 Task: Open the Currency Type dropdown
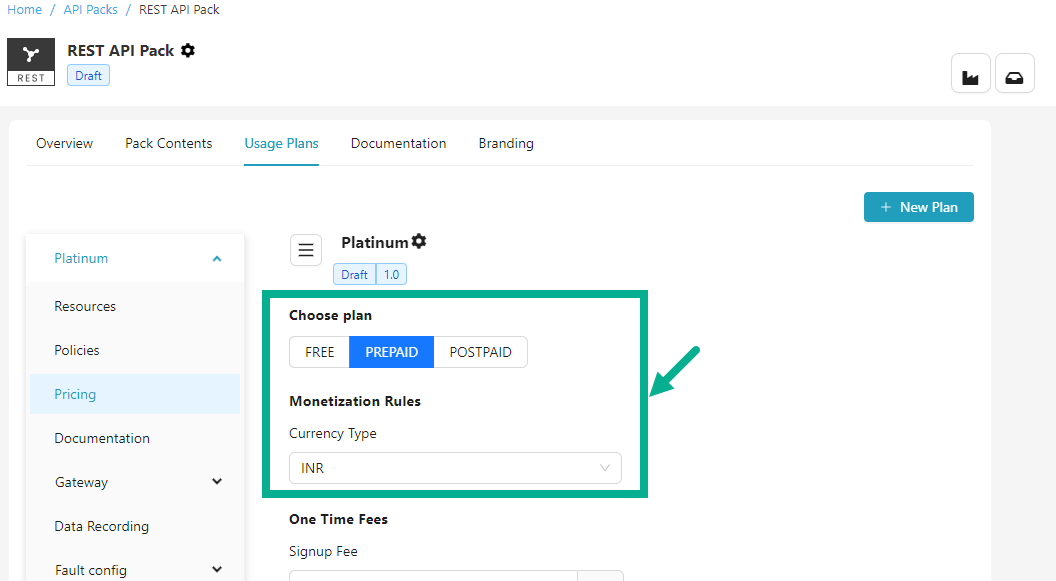[455, 468]
